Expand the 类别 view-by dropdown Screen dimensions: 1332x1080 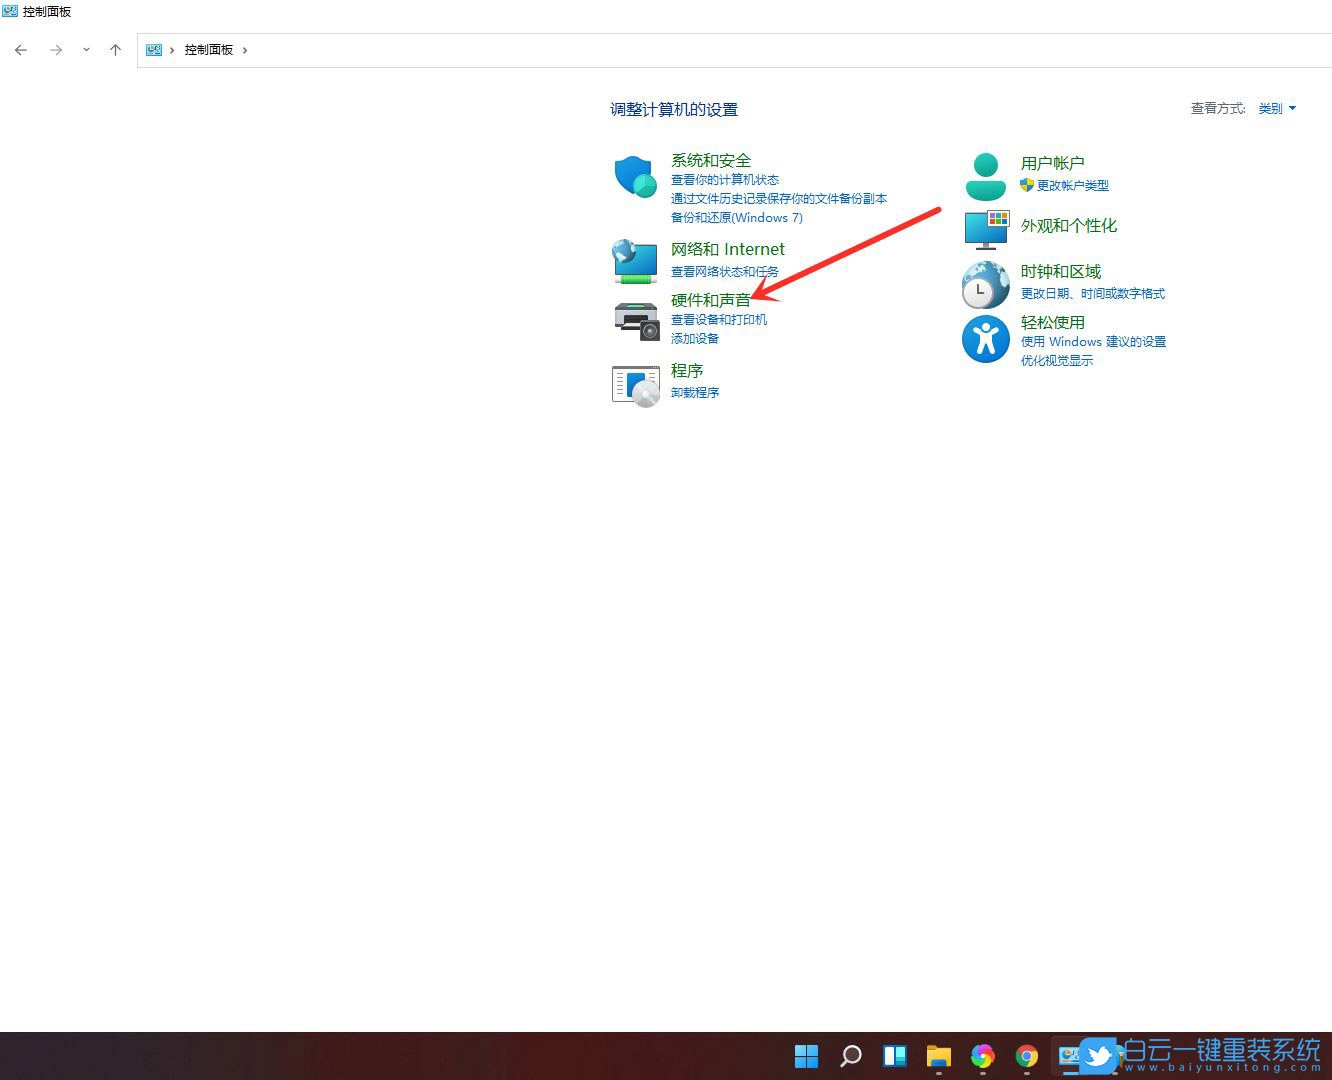(1277, 109)
